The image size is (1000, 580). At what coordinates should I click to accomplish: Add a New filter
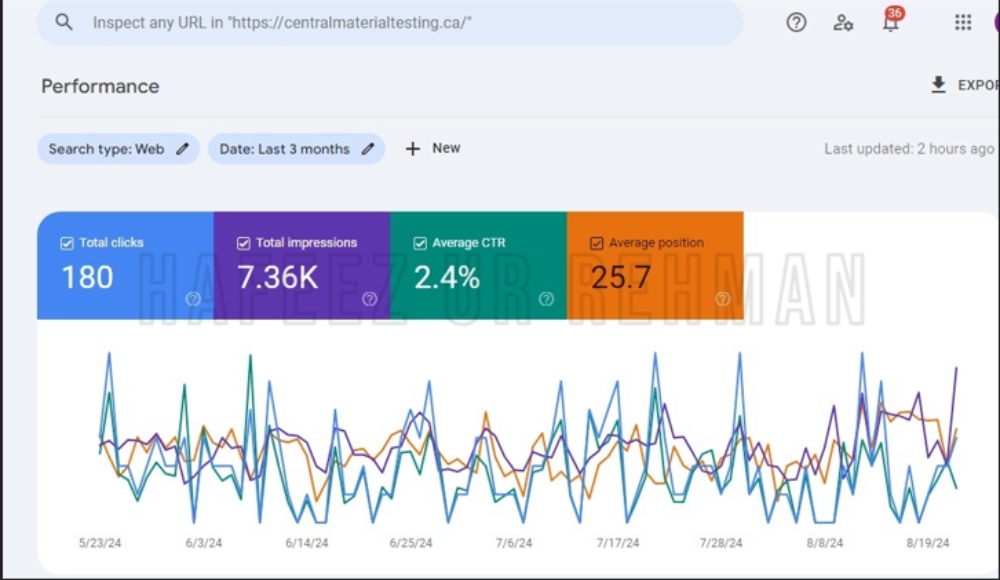pos(433,149)
